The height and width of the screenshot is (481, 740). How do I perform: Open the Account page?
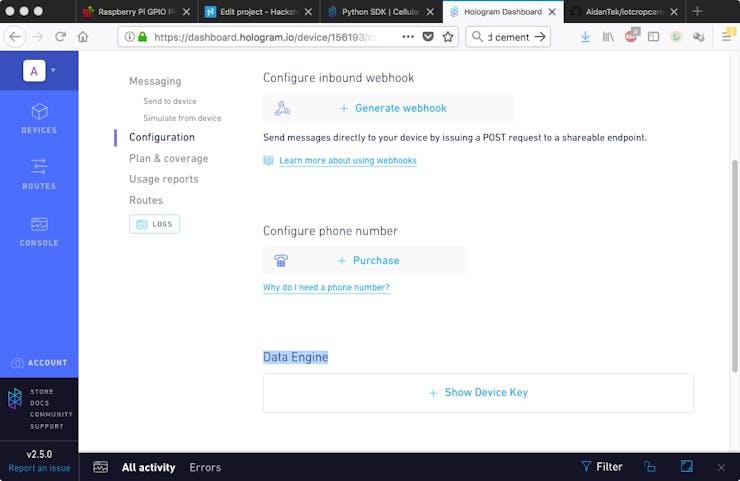coord(39,363)
